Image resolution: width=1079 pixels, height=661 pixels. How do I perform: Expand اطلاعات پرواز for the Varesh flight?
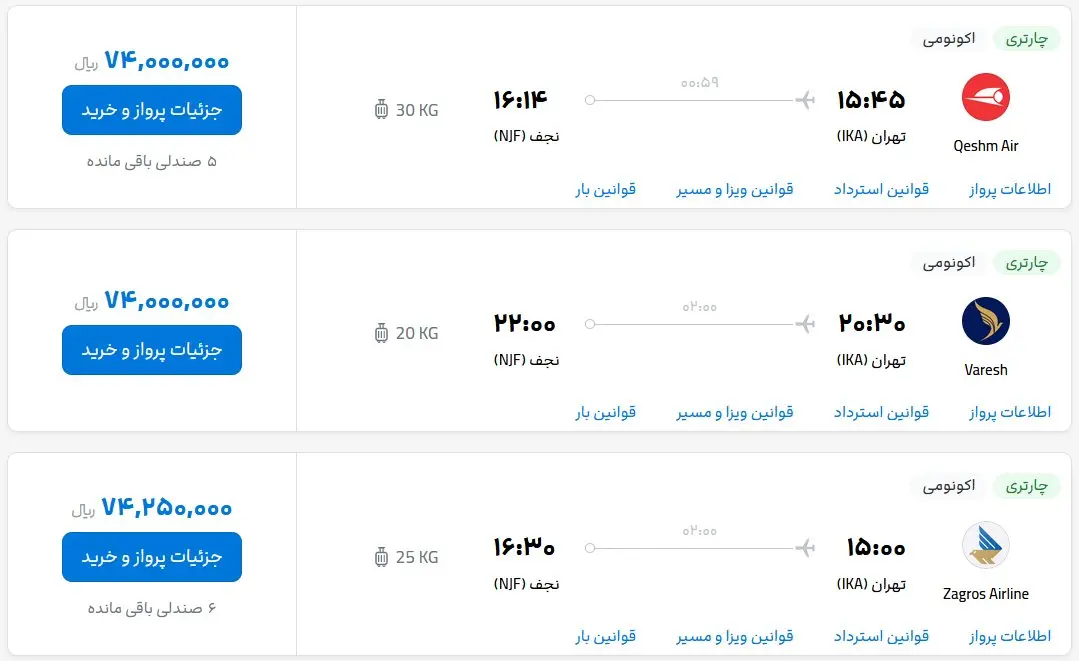coord(1010,411)
